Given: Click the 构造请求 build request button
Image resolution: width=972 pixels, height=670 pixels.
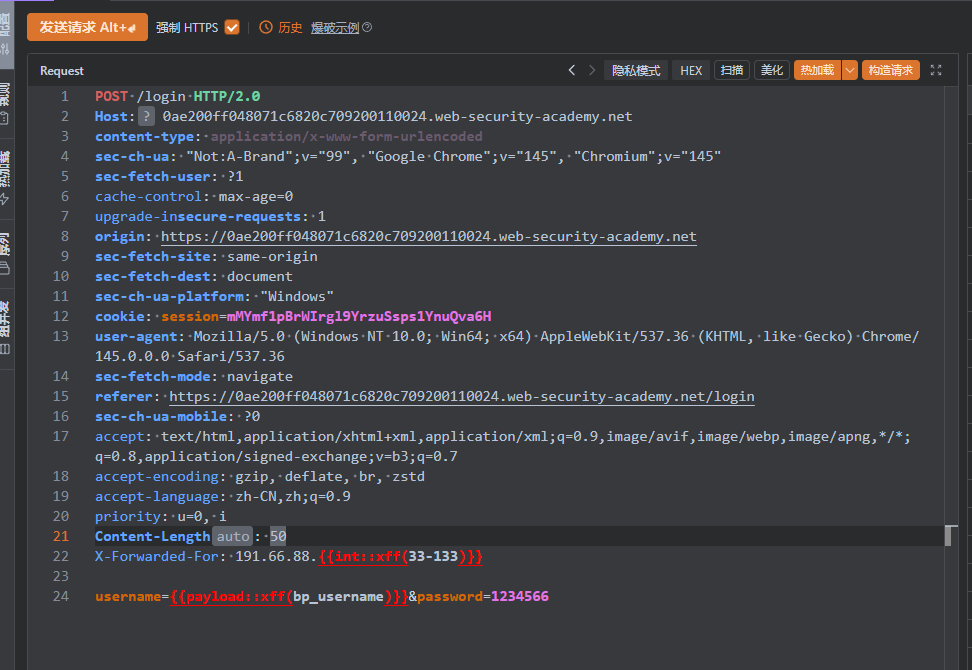Looking at the screenshot, I should tap(890, 70).
